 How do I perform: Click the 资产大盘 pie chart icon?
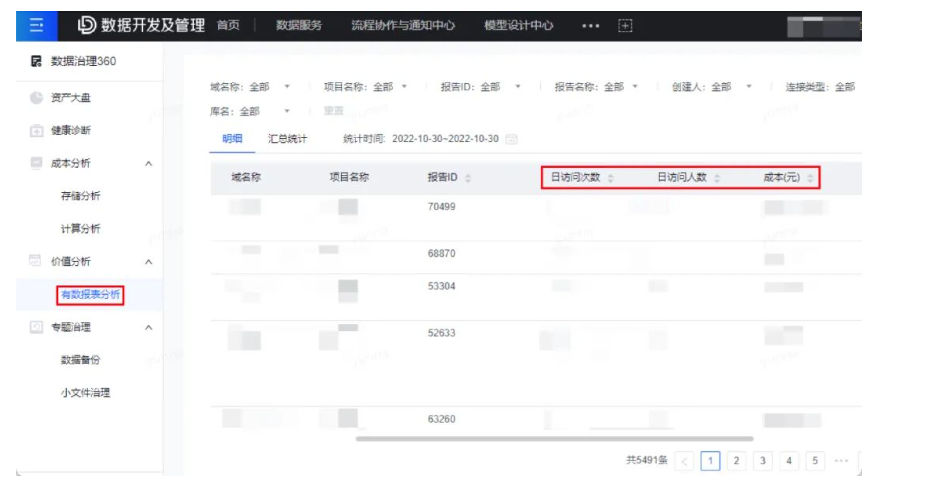coord(36,98)
